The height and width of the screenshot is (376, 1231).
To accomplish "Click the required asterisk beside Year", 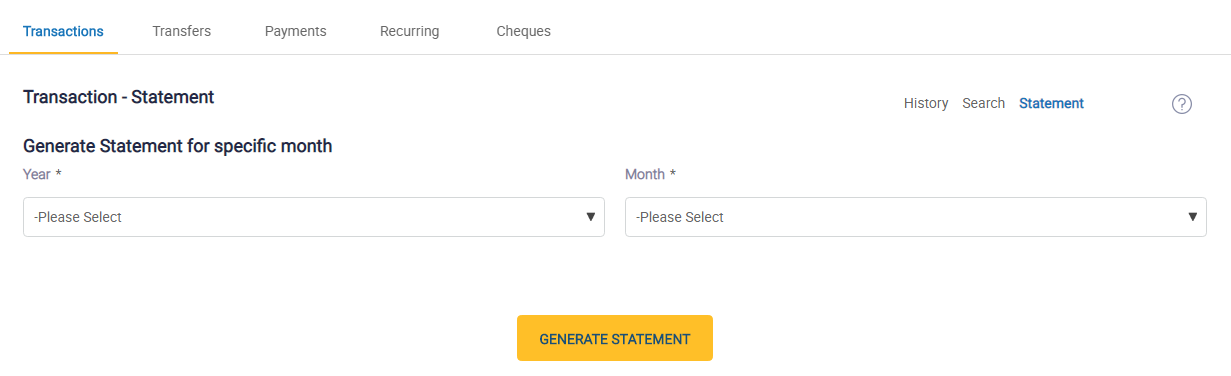I will [x=59, y=173].
